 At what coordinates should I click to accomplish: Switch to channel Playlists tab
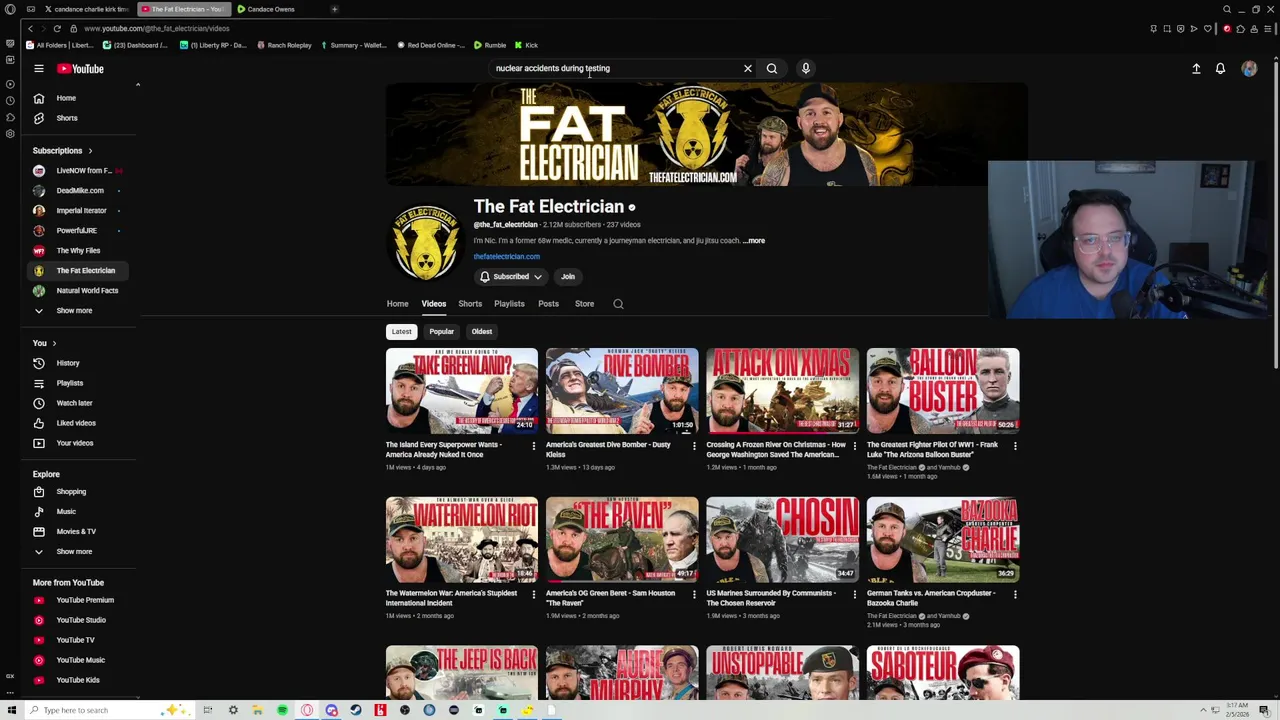[509, 304]
